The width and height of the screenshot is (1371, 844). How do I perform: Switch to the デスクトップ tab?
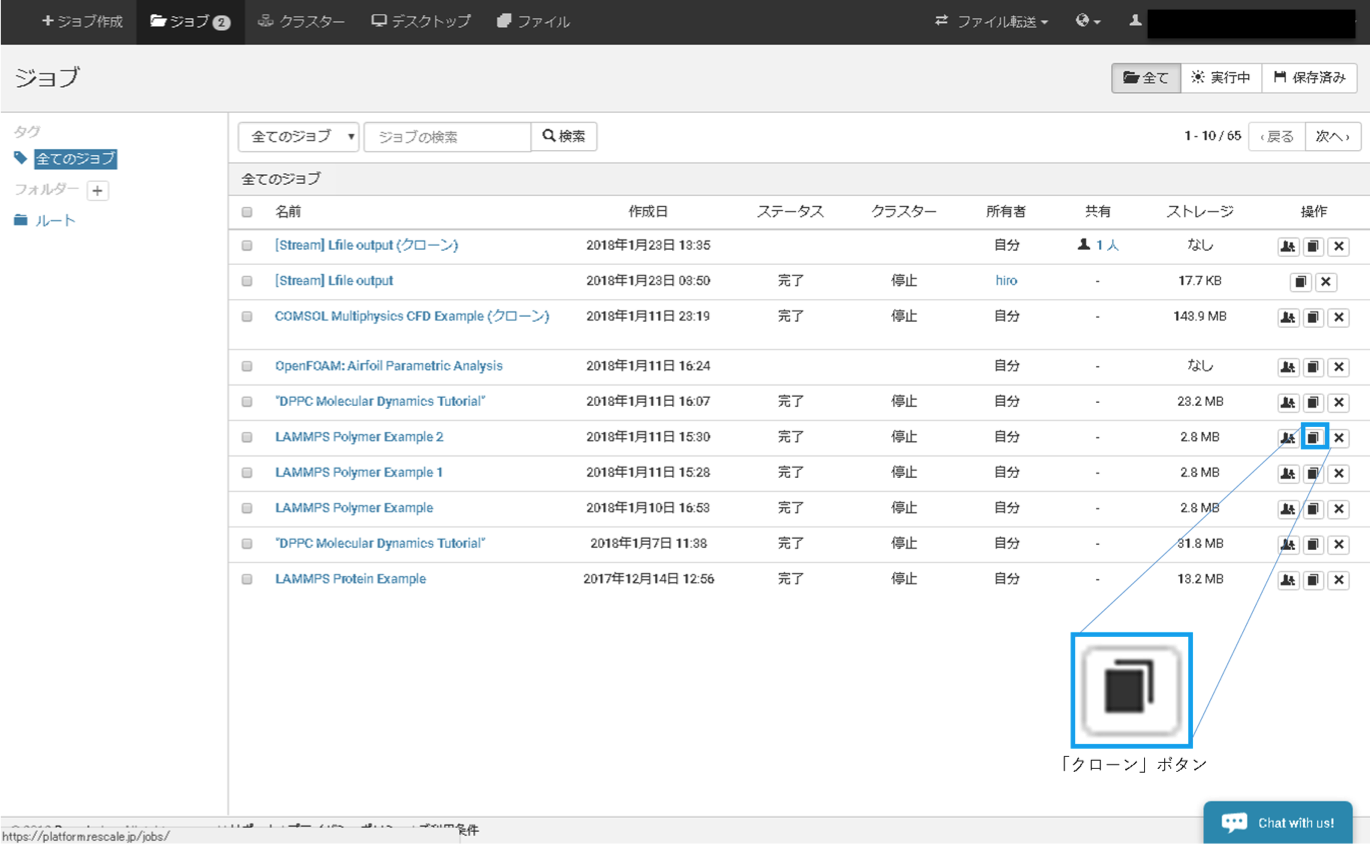(421, 21)
